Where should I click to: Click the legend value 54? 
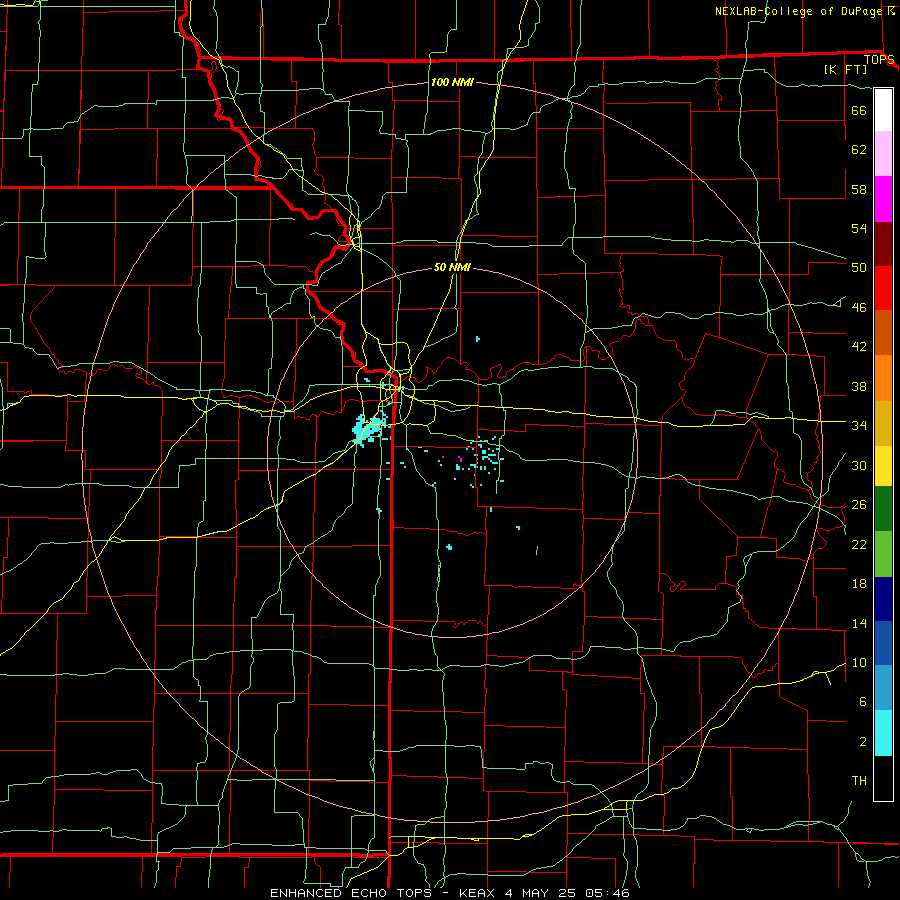coord(859,228)
